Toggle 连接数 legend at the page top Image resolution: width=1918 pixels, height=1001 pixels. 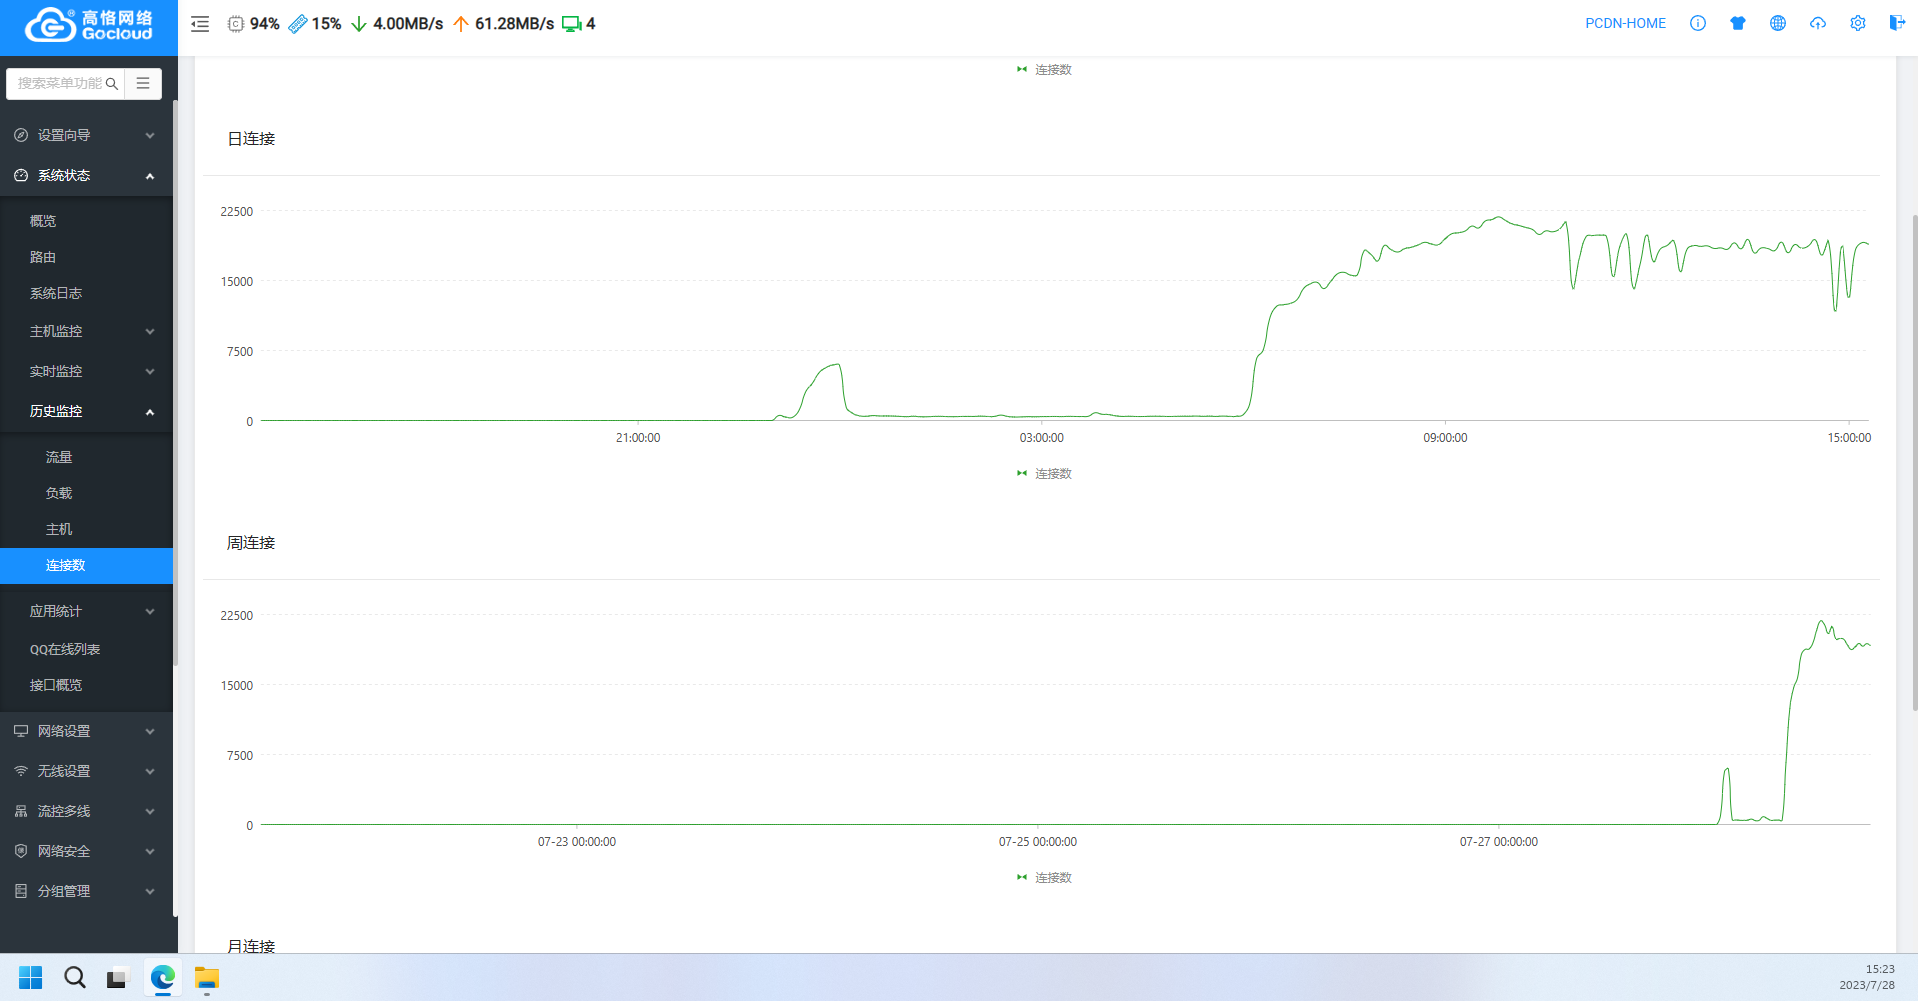pyautogui.click(x=1044, y=70)
